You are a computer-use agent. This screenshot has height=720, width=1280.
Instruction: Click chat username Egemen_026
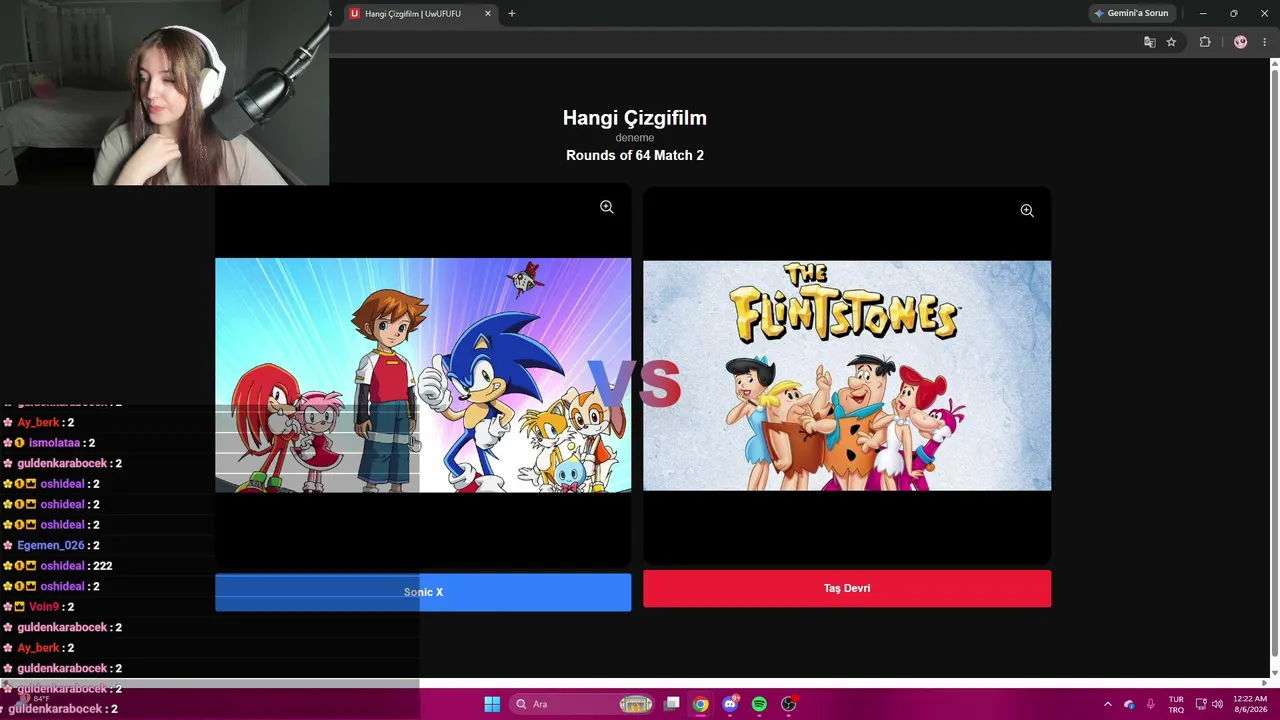coord(51,545)
